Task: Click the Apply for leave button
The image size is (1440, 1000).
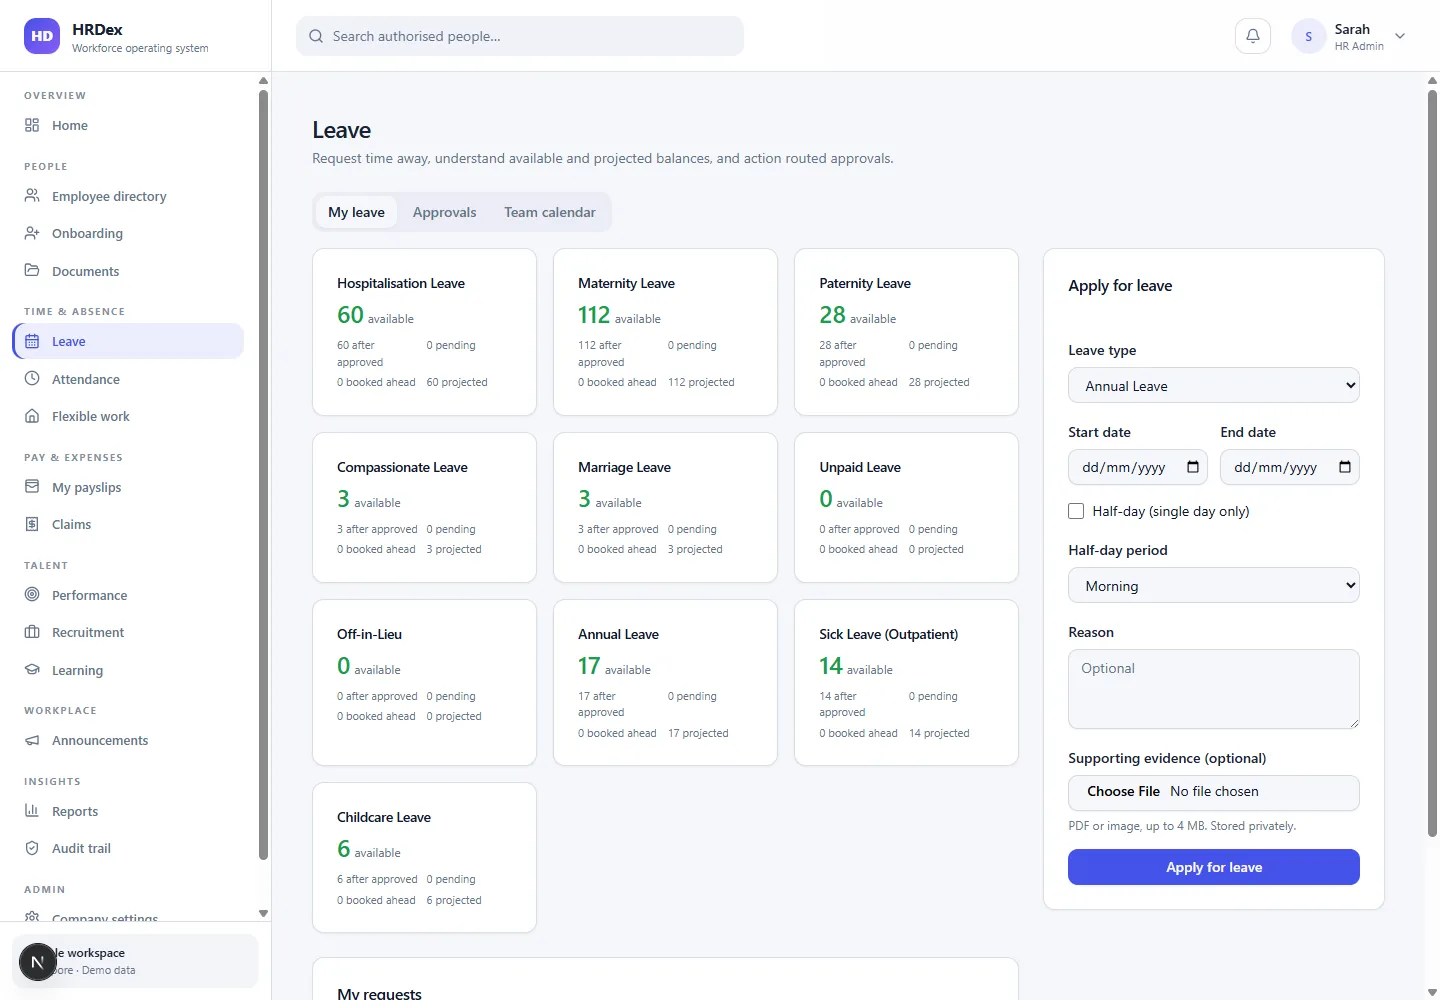Action: click(1214, 867)
